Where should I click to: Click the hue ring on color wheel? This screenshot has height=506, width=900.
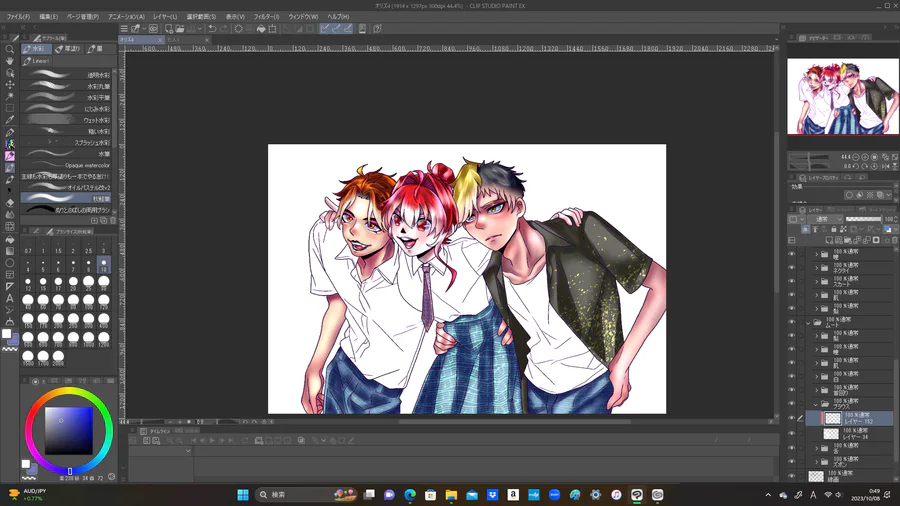coord(68,392)
